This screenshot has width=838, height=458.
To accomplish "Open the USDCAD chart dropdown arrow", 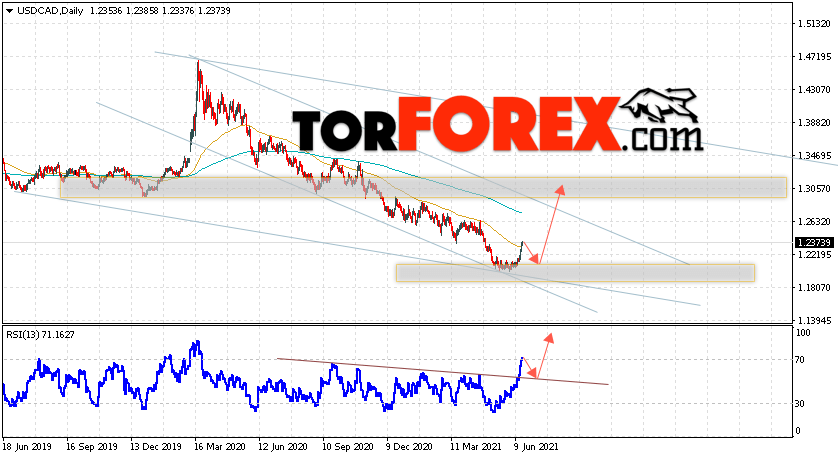I will pyautogui.click(x=9, y=11).
